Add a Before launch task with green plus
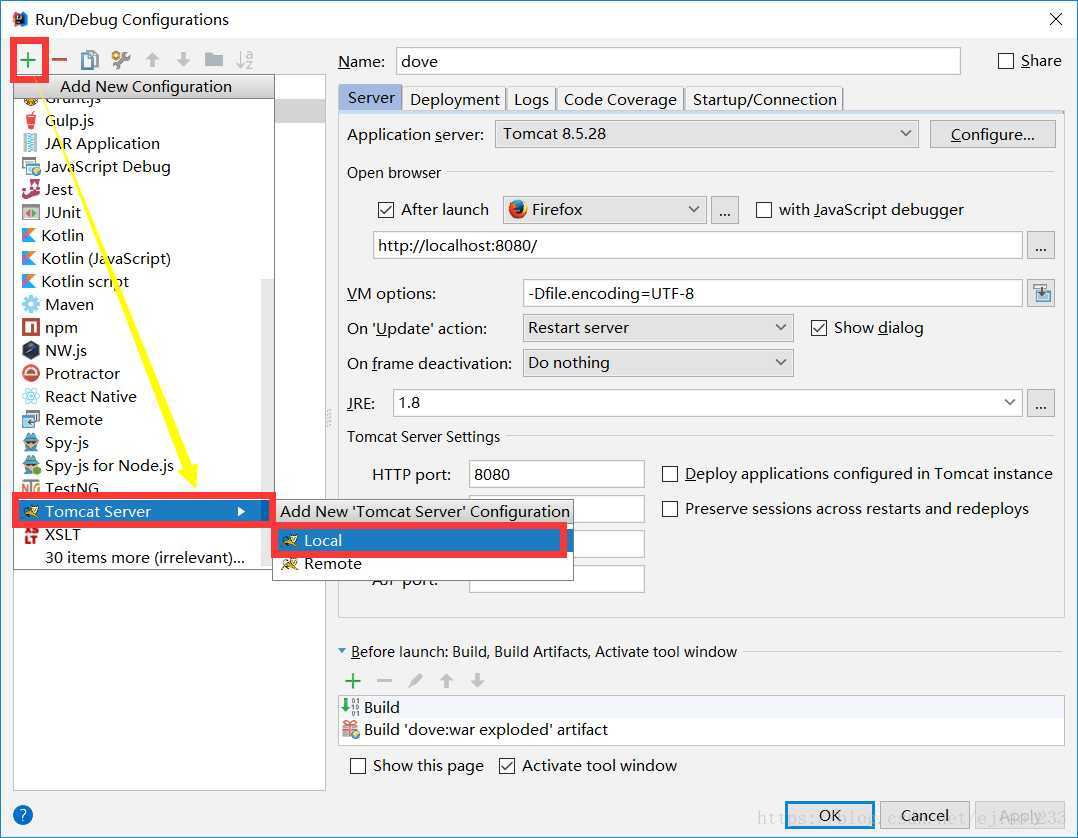 click(353, 681)
